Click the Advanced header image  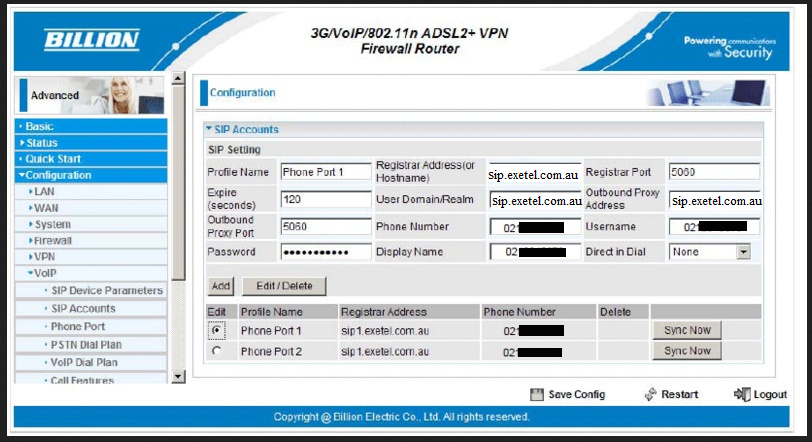(91, 95)
